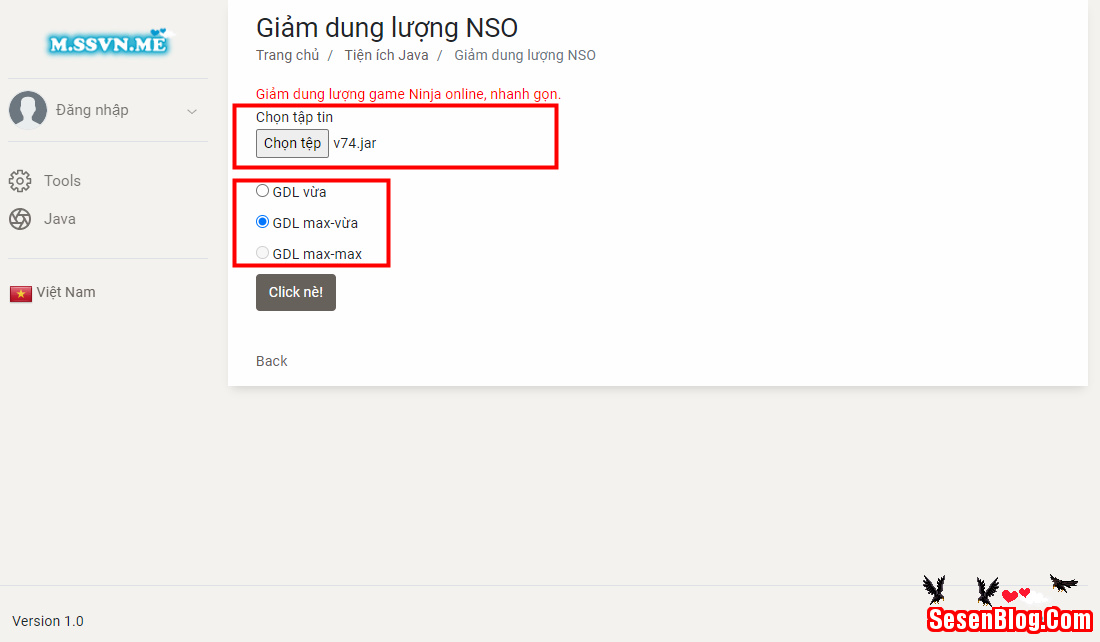Viewport: 1100px width, 642px height.
Task: Select the GDL vừa radio option
Action: click(263, 191)
